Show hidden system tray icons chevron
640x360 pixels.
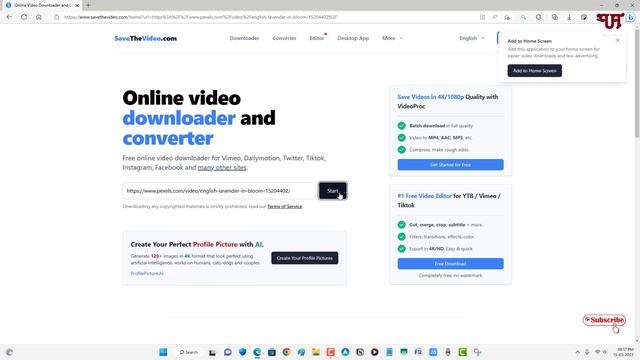(x=577, y=352)
